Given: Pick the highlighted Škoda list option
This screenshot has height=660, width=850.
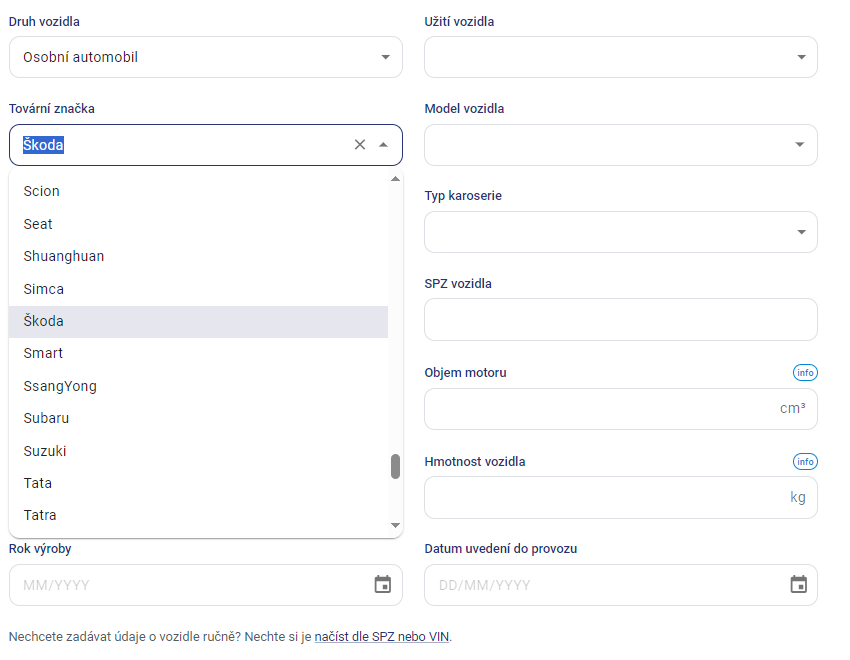Looking at the screenshot, I should coord(198,321).
